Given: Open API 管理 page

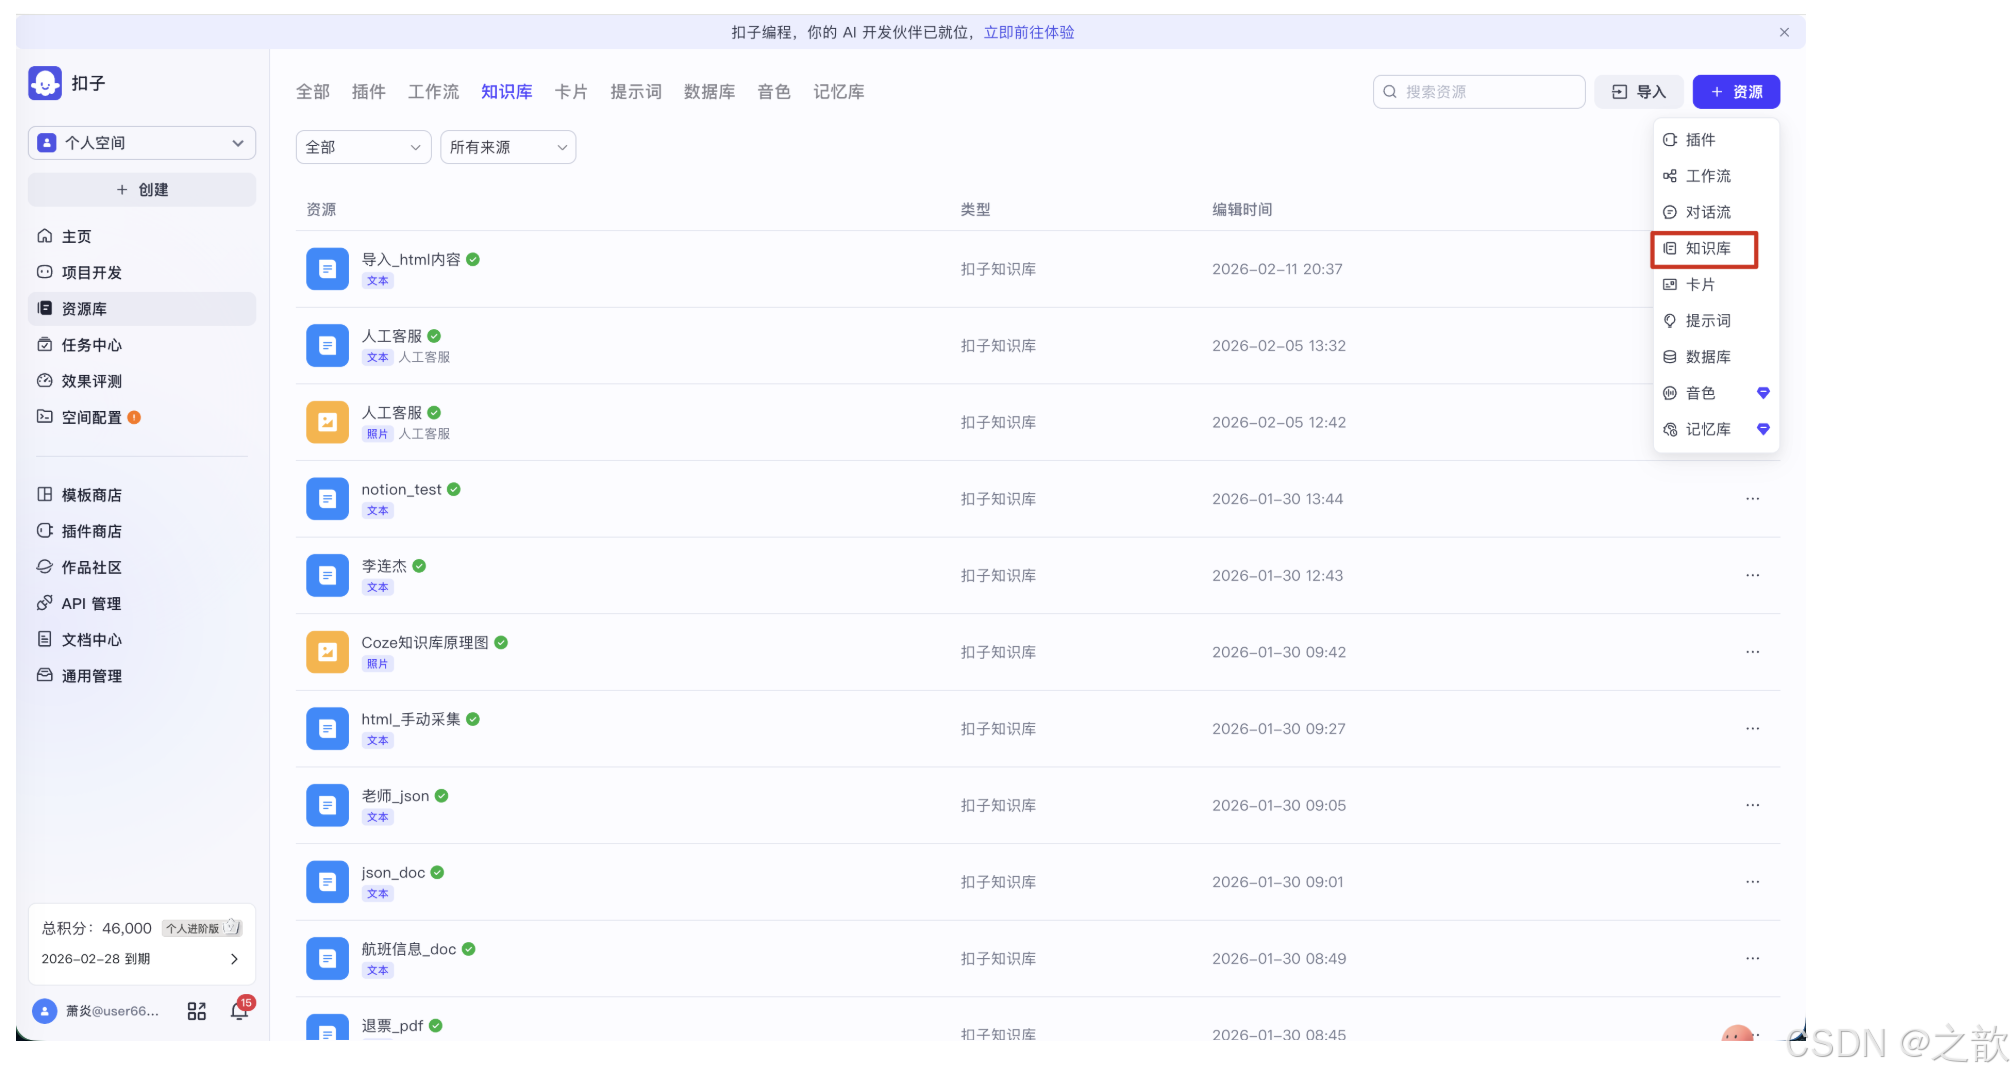Looking at the screenshot, I should (141, 604).
